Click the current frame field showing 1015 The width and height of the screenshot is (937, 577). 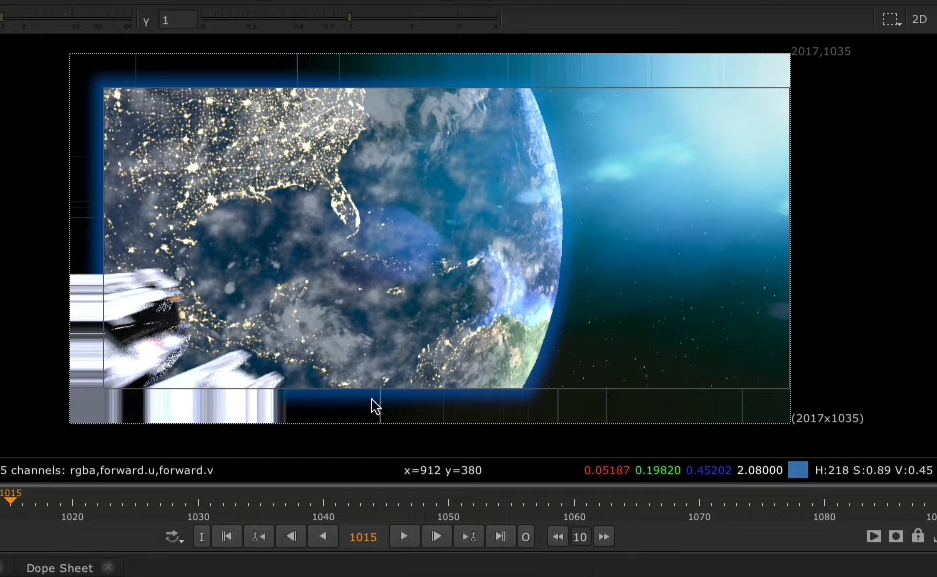pos(363,537)
